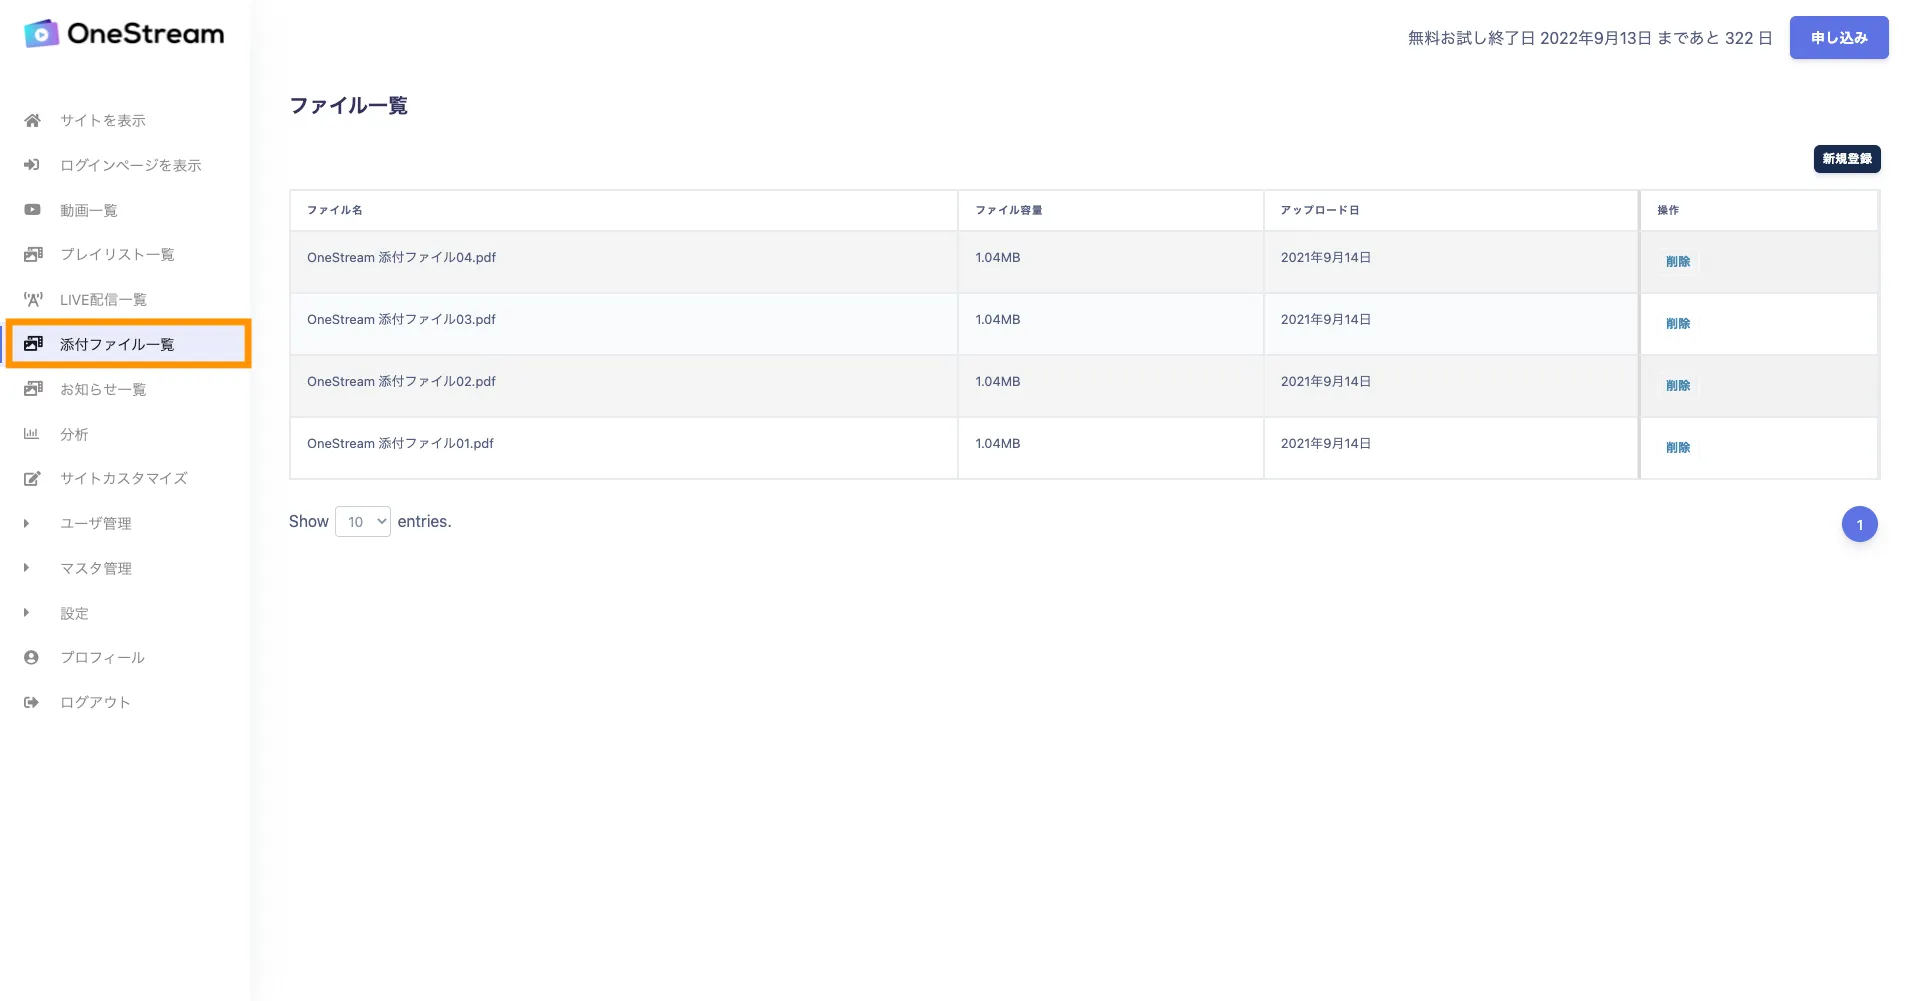Expand the 設定 menu arrow

(26, 613)
